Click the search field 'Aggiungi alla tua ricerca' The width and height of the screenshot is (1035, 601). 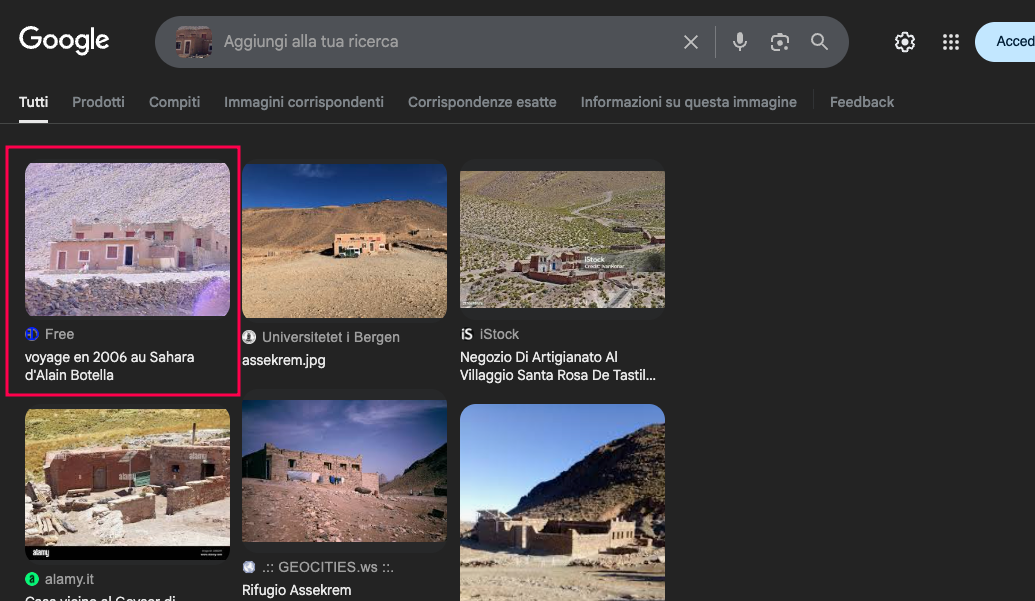click(440, 42)
